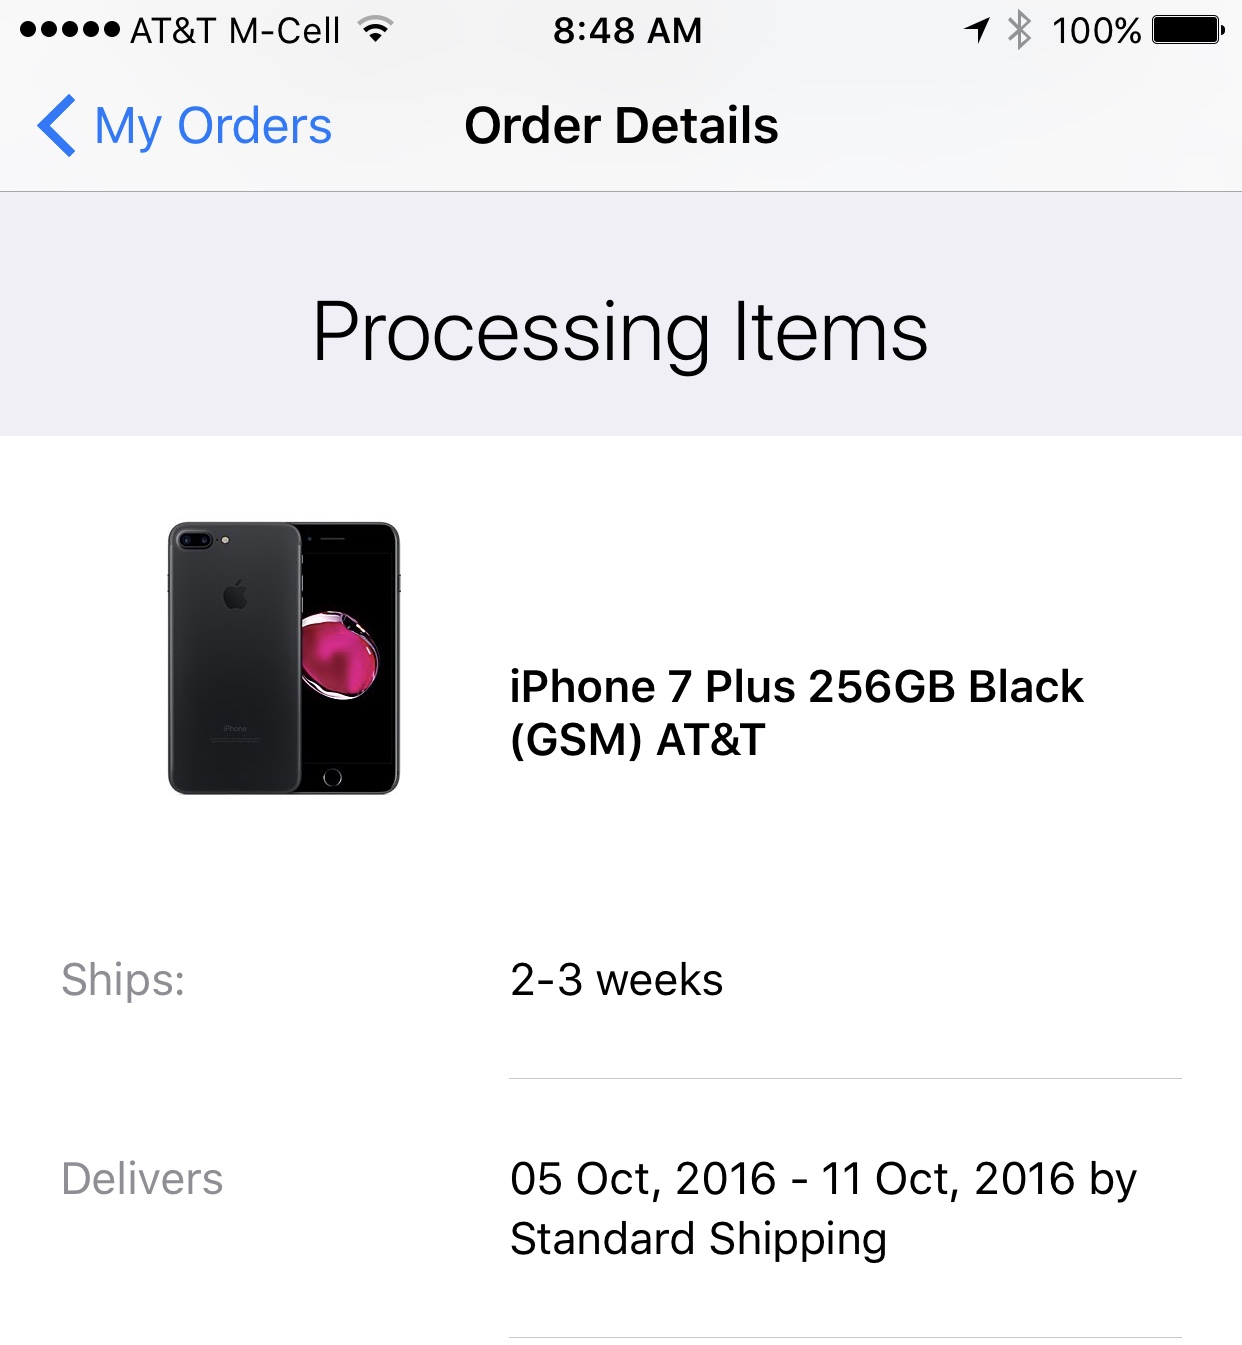Image resolution: width=1242 pixels, height=1345 pixels.
Task: Tap the AT&T M-Cell carrier label
Action: coord(235,31)
